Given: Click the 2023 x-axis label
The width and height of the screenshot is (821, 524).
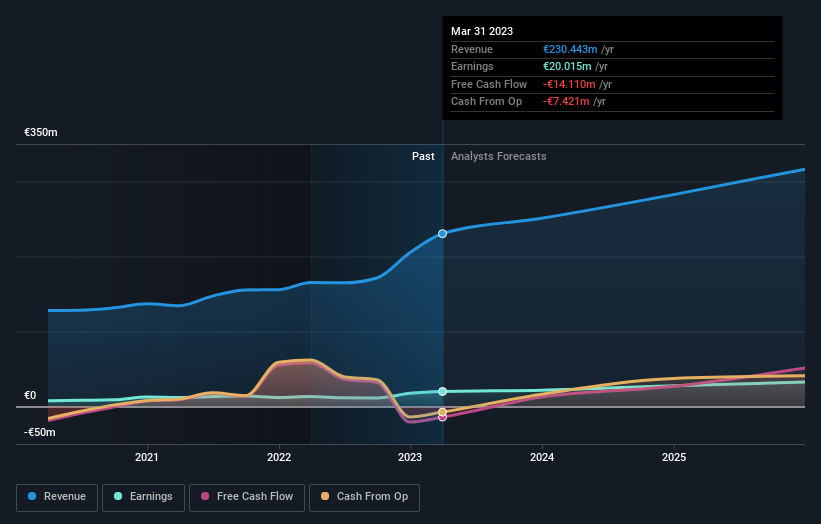Looking at the screenshot, I should pos(410,457).
